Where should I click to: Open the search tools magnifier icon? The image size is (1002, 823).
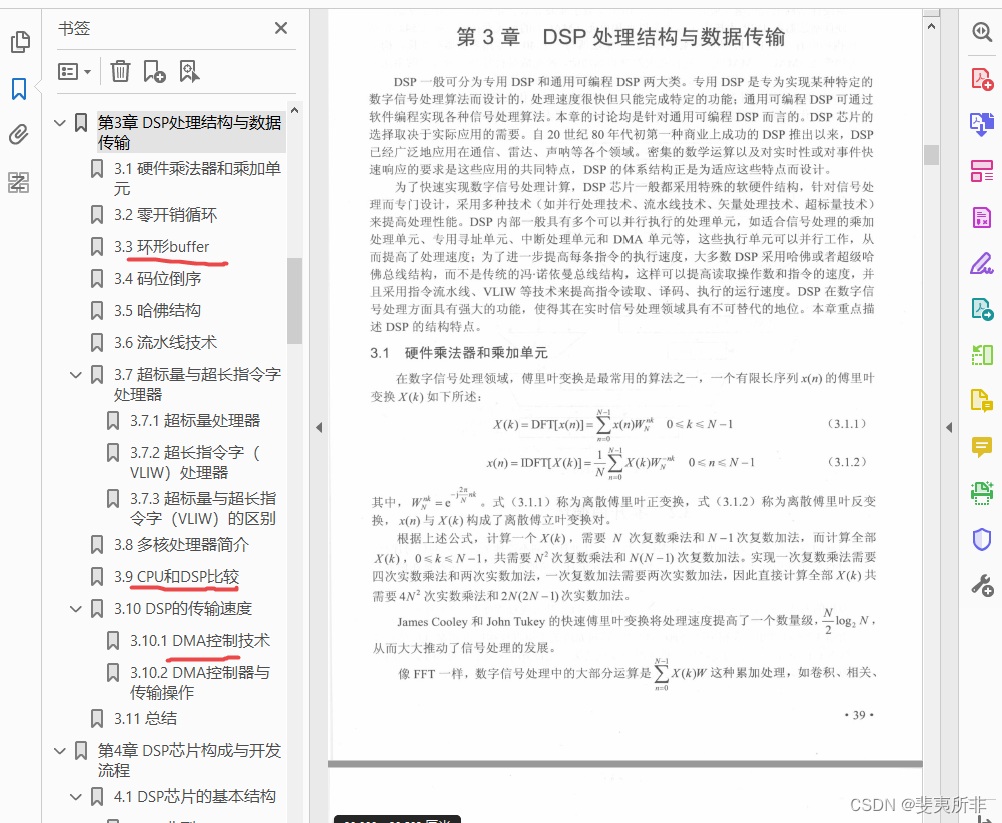pyautogui.click(x=982, y=31)
